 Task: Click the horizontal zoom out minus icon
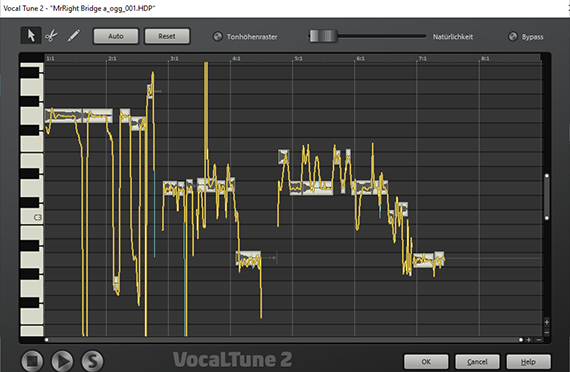click(539, 340)
